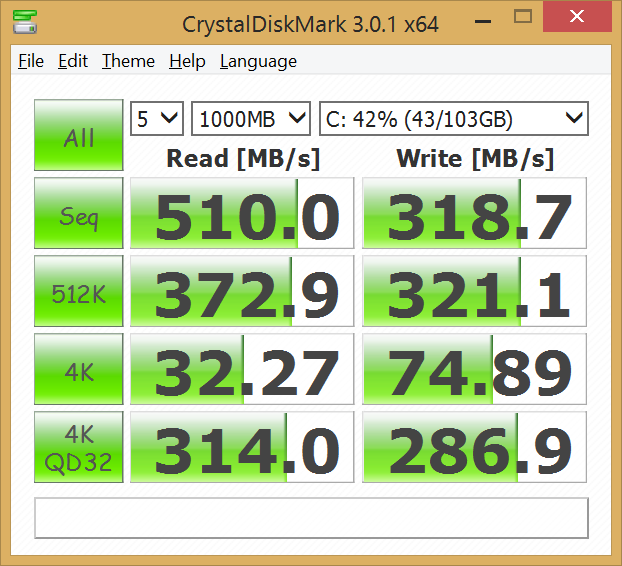Close the CrystalDiskMark window
This screenshot has width=622, height=566.
coord(577,17)
